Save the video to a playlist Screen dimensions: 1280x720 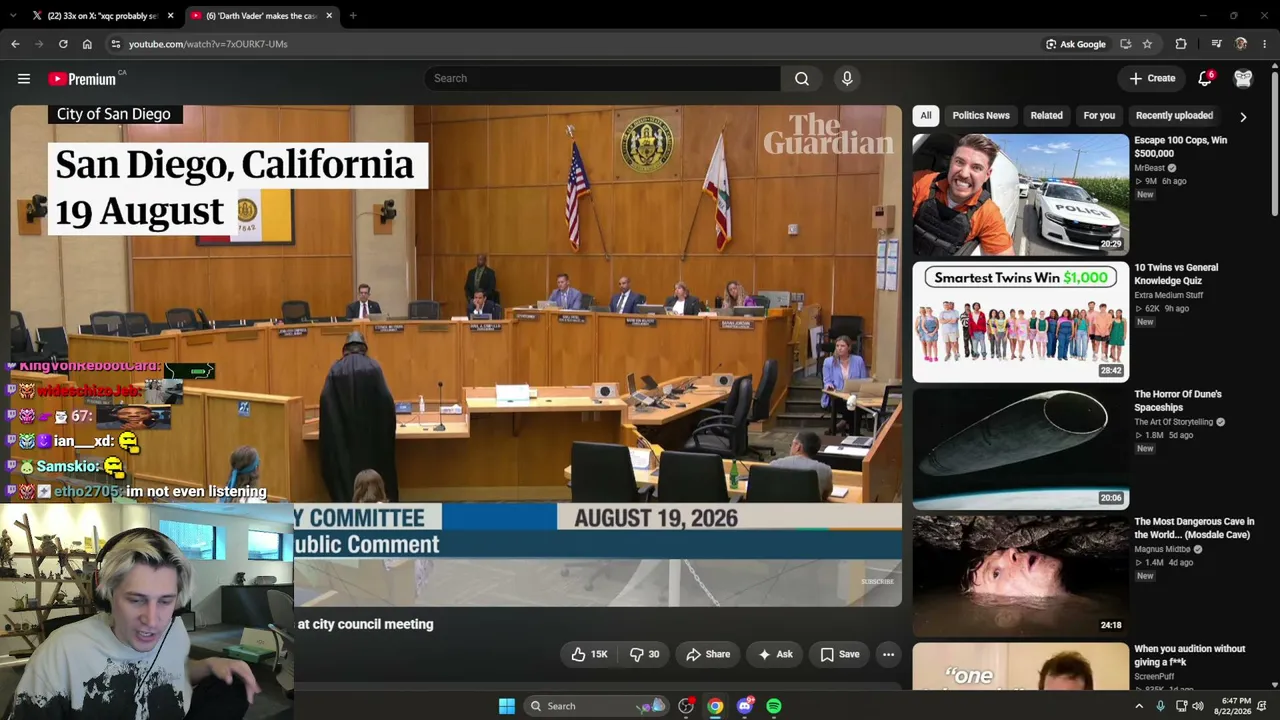click(840, 654)
